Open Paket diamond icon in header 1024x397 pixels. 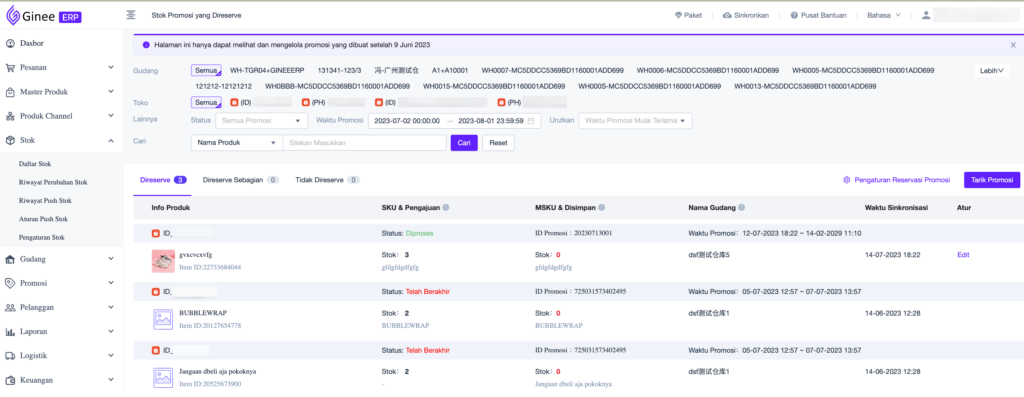678,15
